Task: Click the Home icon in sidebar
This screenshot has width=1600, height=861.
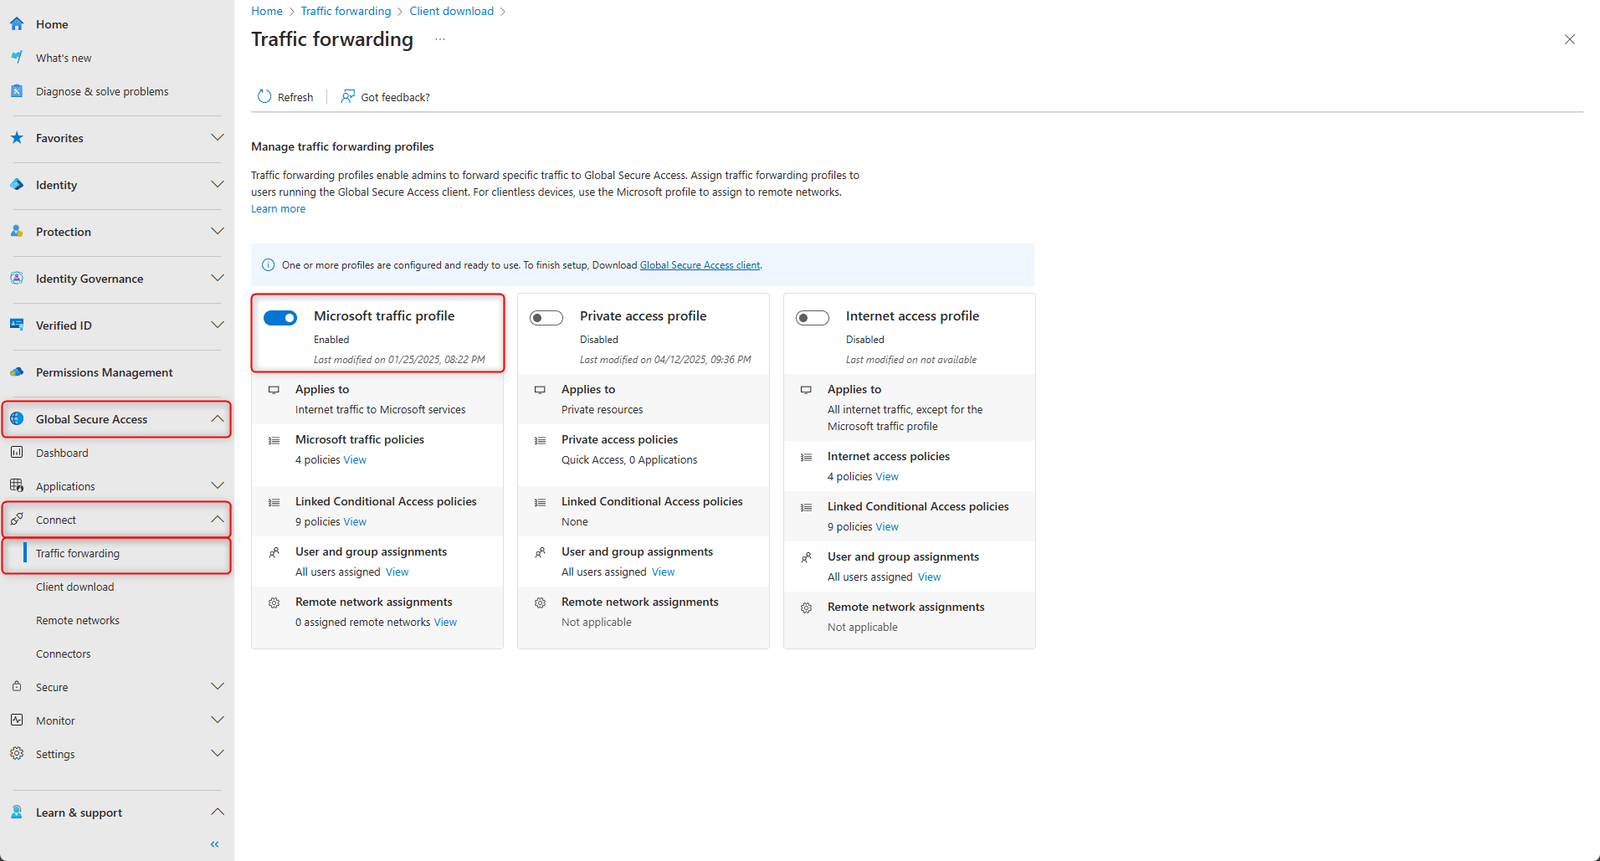Action: pos(17,24)
